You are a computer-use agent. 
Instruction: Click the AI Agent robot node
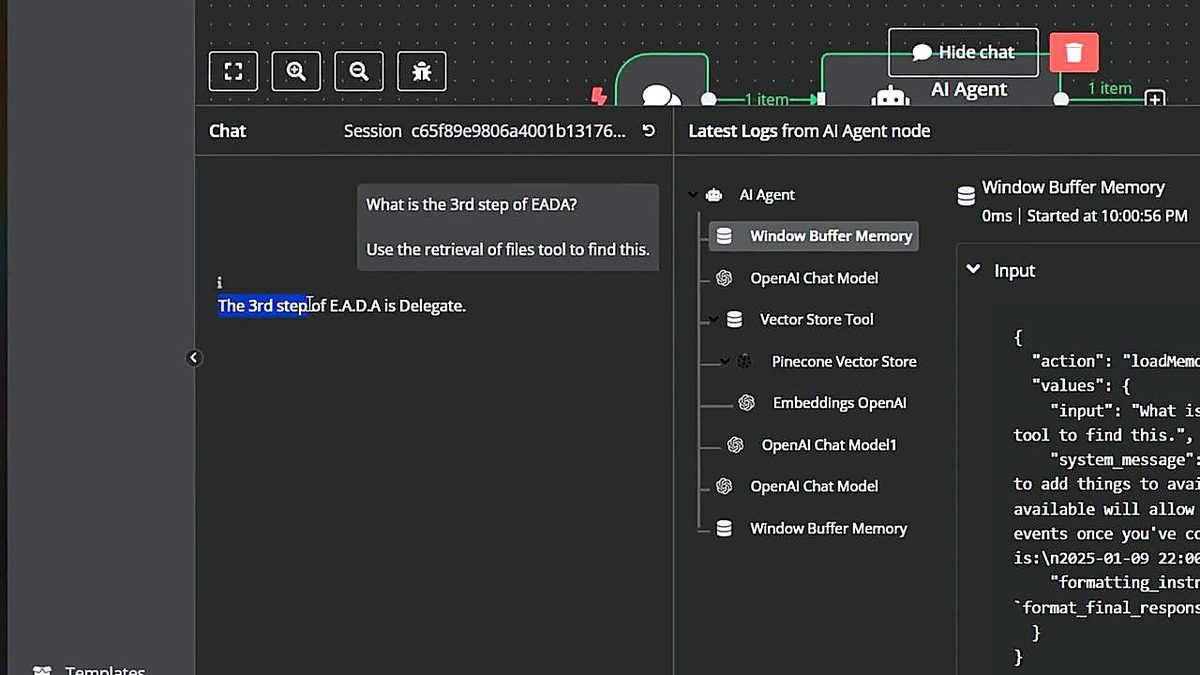890,97
